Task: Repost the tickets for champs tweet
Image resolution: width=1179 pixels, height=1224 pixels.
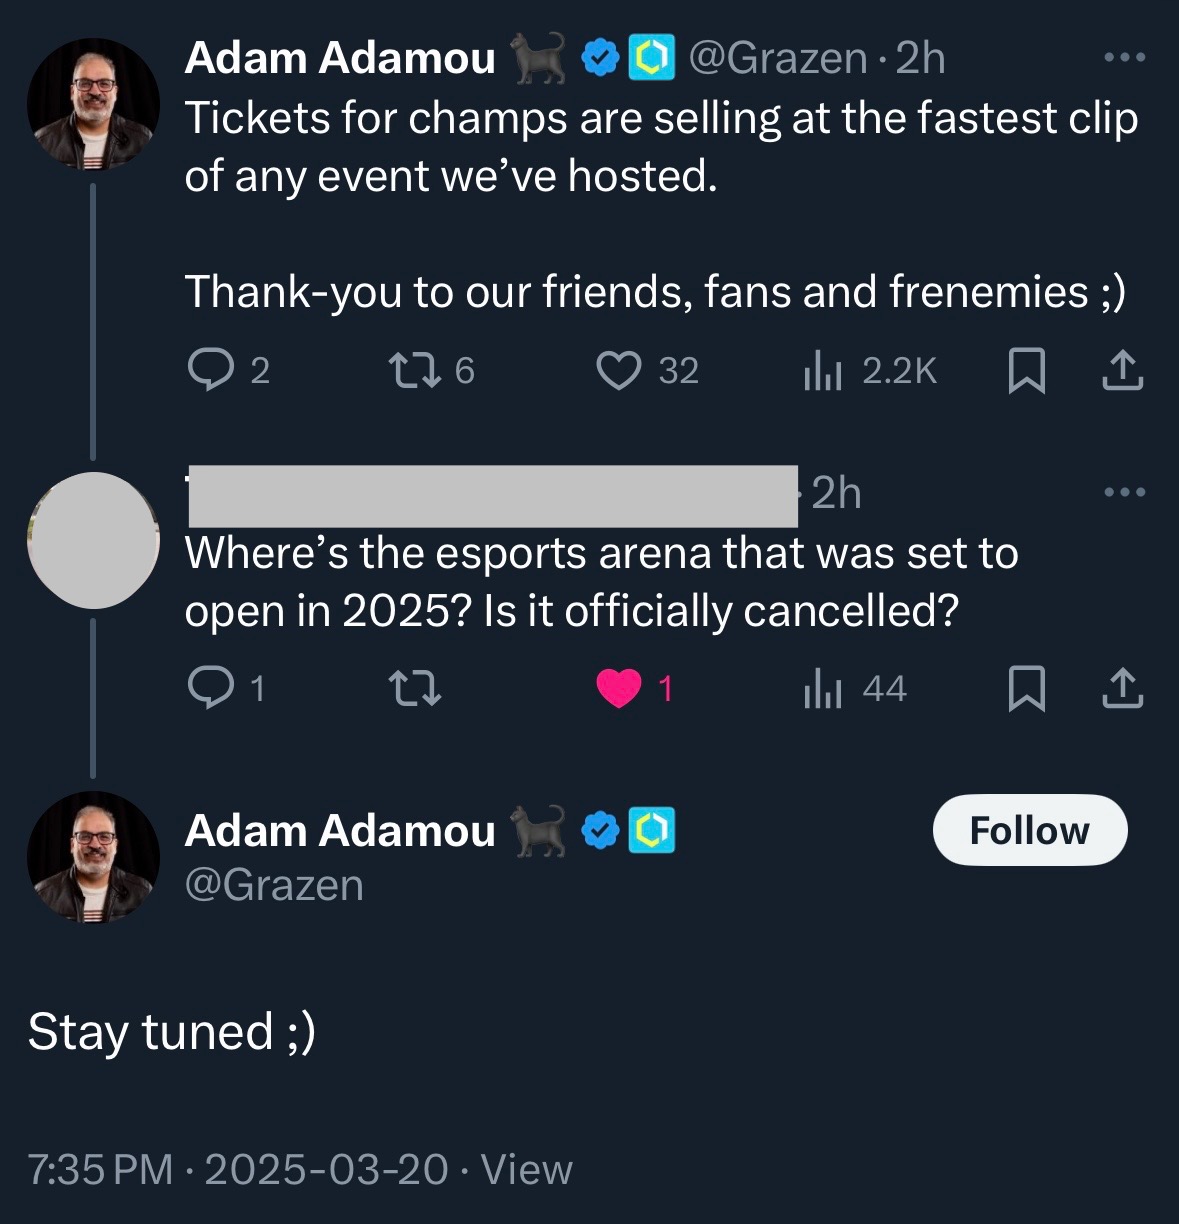Action: 414,371
